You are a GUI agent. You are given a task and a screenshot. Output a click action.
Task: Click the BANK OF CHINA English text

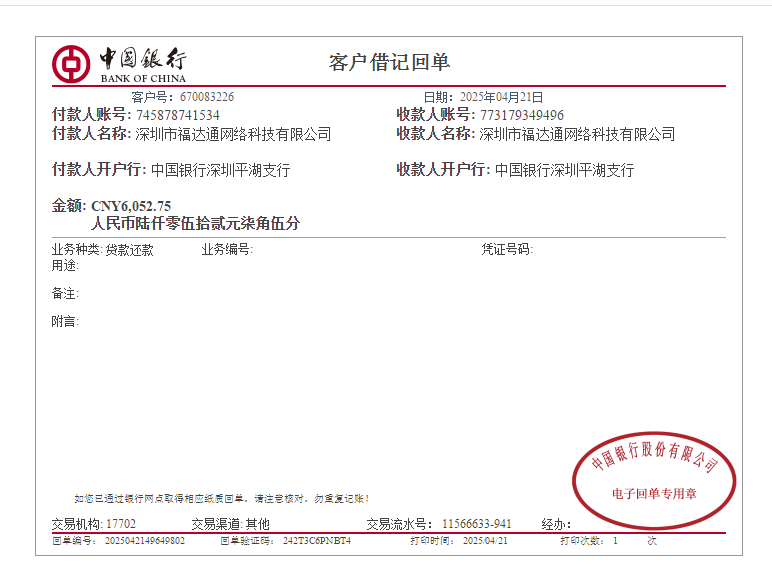[x=143, y=78]
